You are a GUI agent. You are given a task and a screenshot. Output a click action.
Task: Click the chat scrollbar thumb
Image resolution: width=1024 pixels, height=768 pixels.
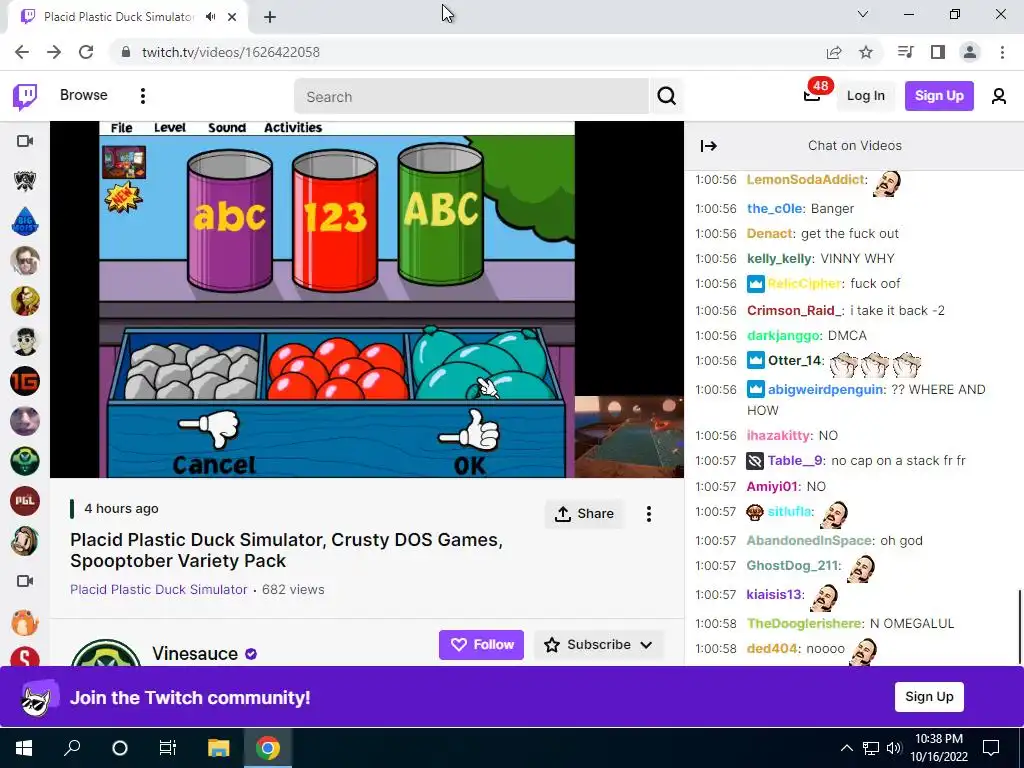point(1019,626)
